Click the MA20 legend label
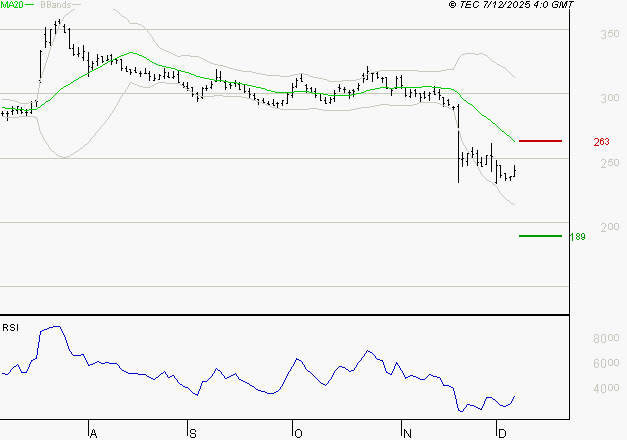This screenshot has height=440, width=627. coord(12,5)
